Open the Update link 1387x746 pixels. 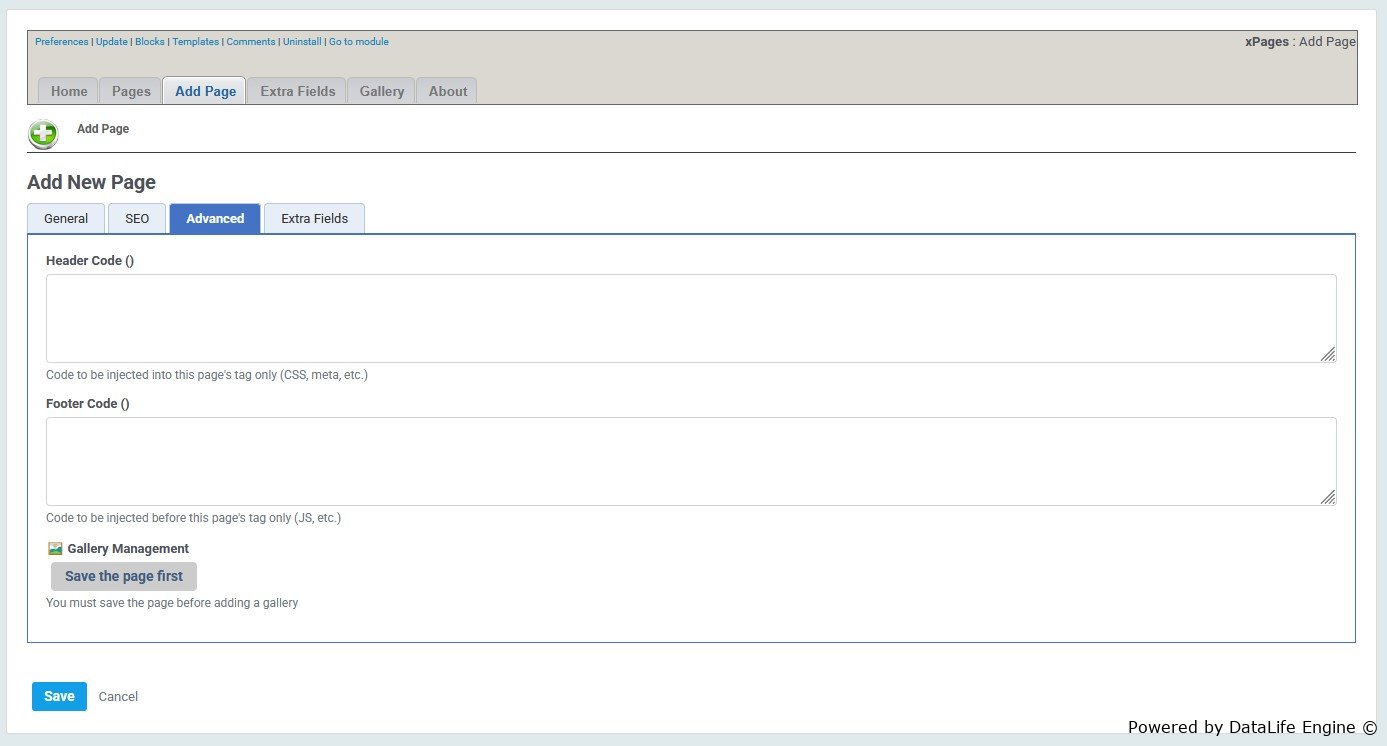pos(111,42)
